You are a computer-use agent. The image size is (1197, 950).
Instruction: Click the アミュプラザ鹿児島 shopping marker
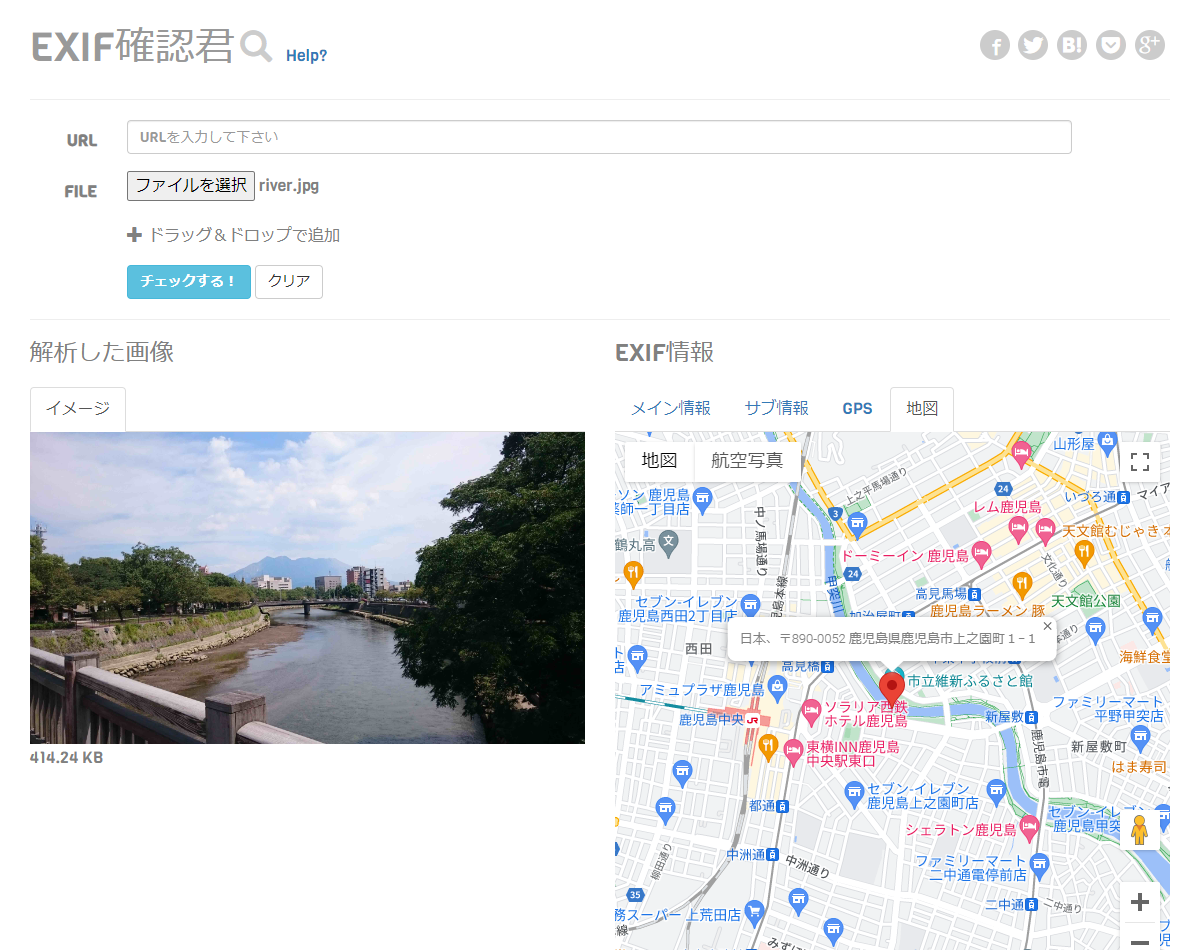[777, 687]
